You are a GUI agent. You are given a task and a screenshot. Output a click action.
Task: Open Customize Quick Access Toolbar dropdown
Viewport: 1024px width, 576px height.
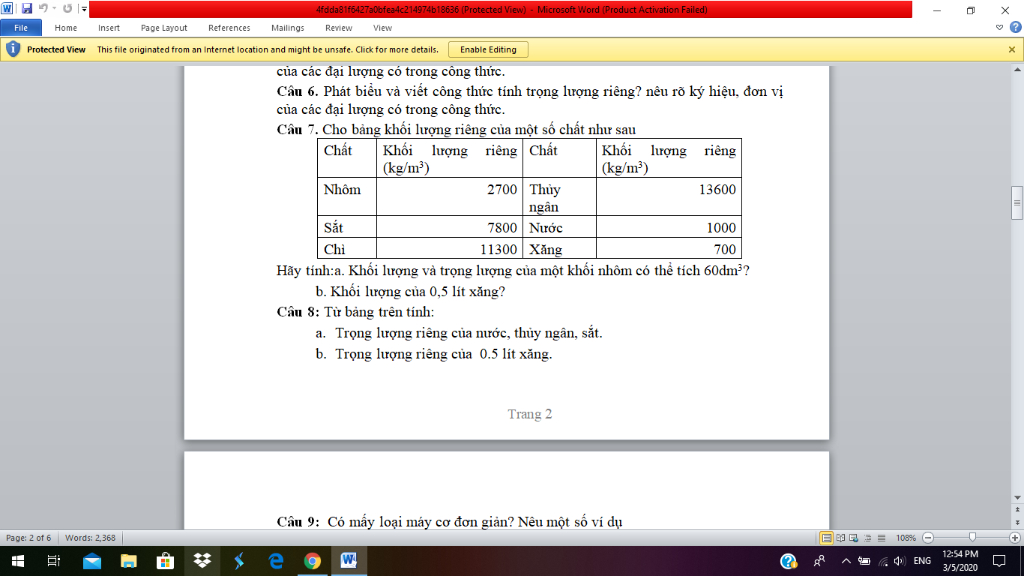click(x=84, y=9)
